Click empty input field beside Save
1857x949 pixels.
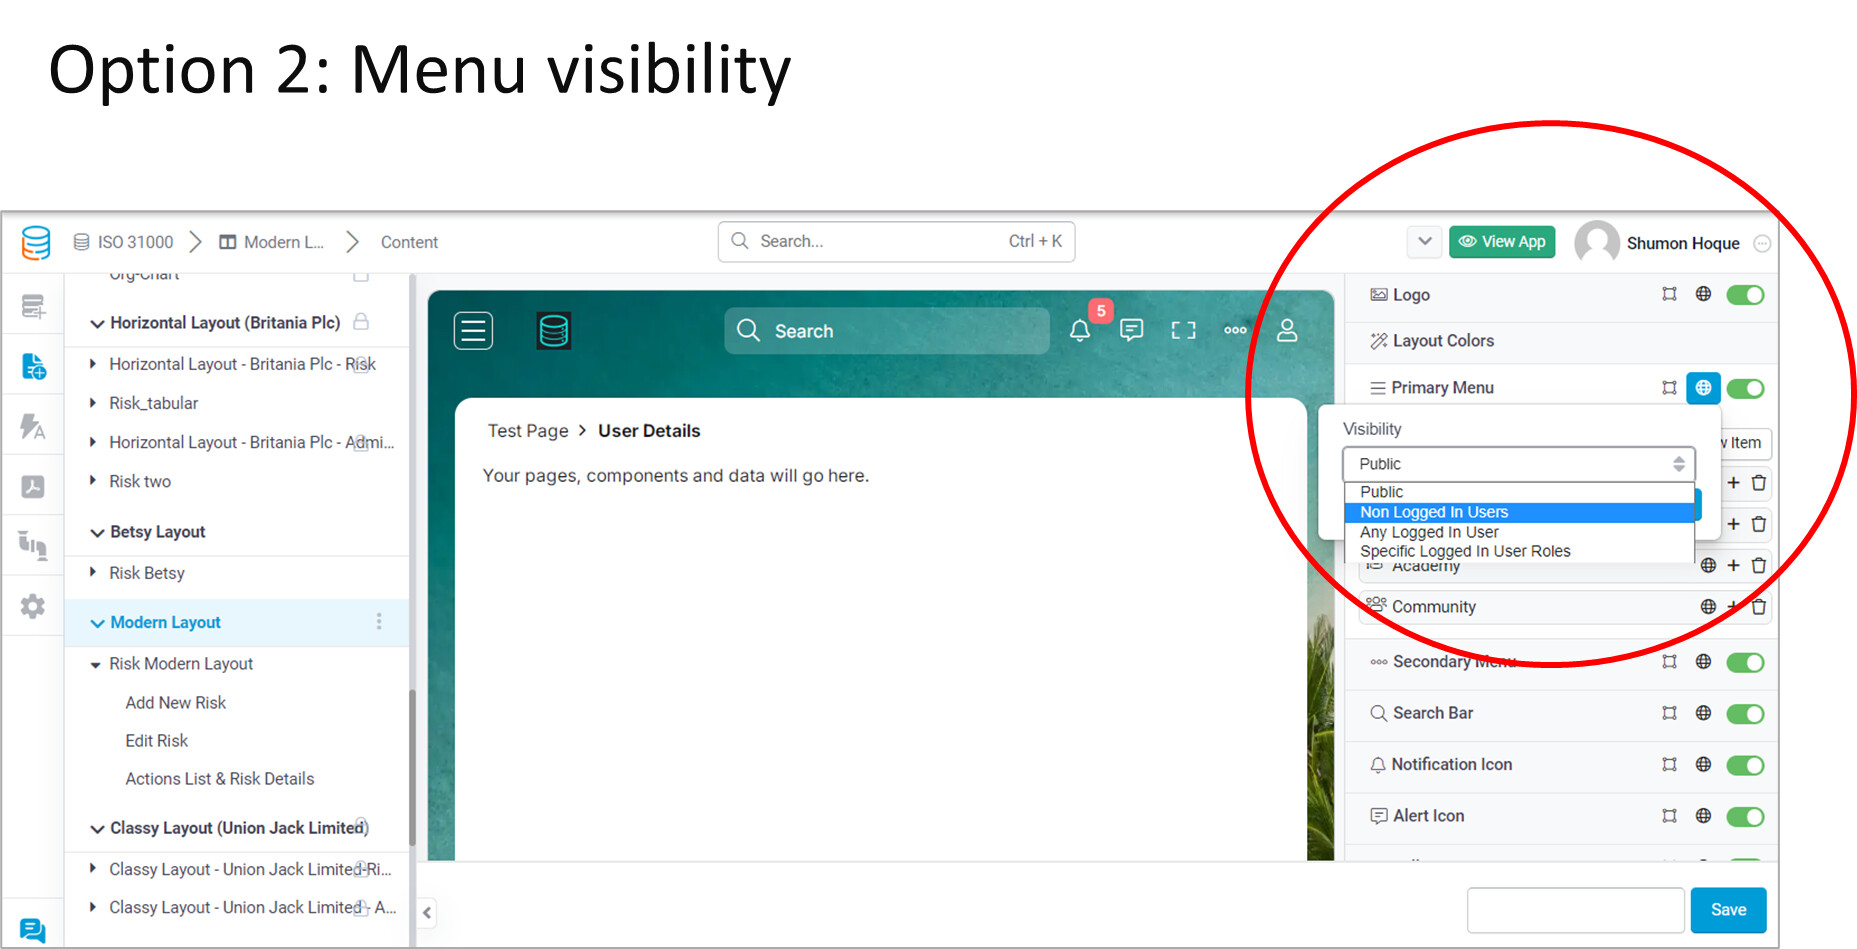(1575, 910)
